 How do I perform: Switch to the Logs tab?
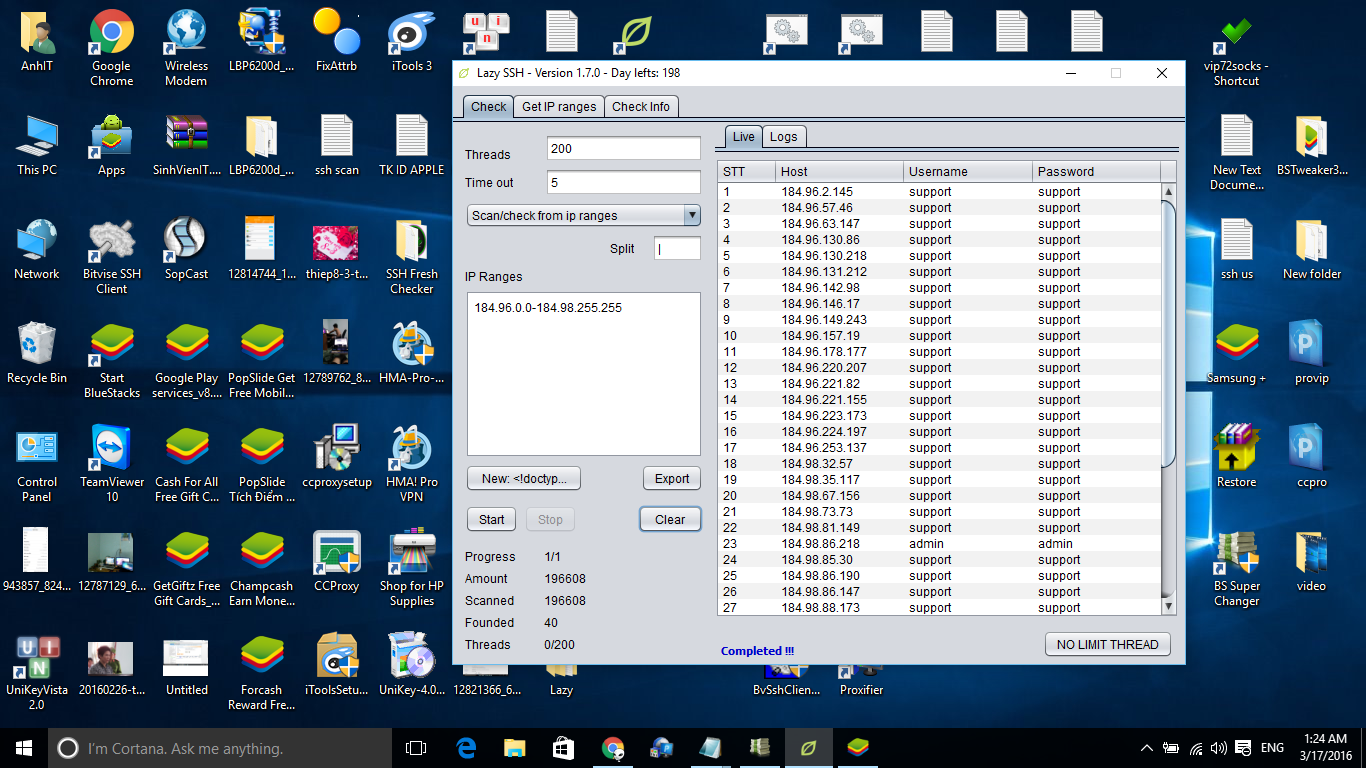[783, 137]
